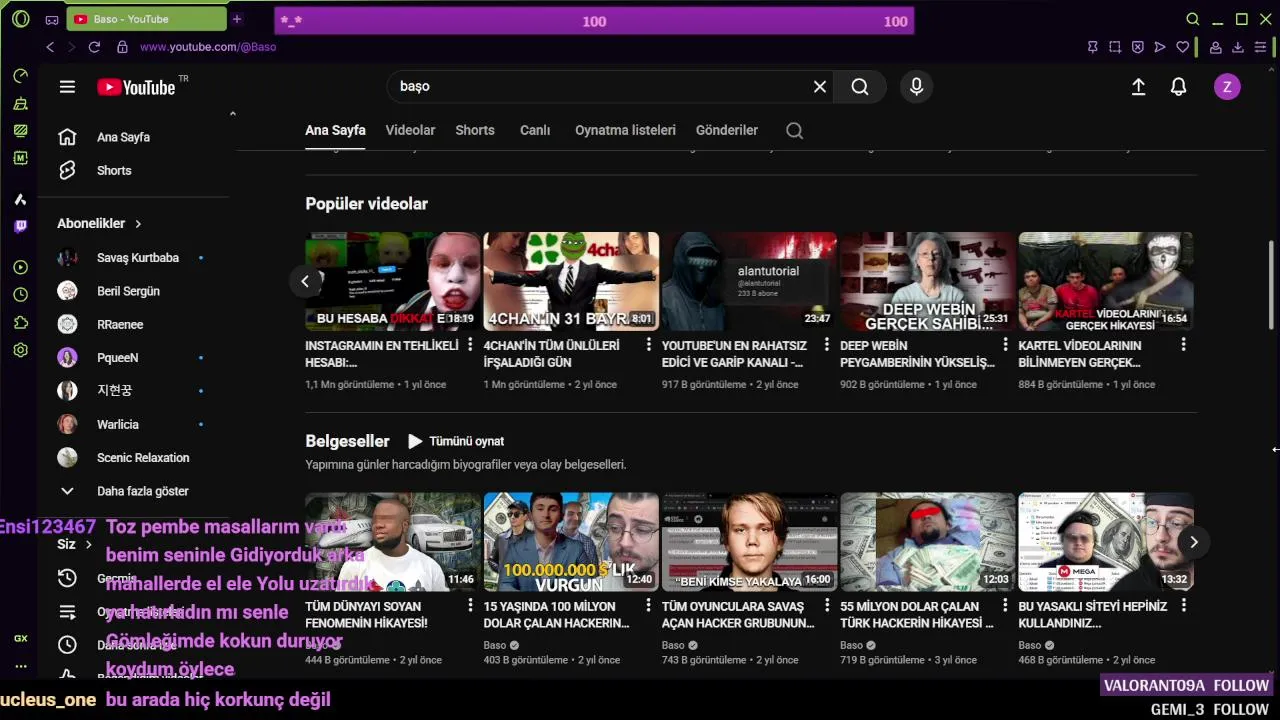This screenshot has height=720, width=1280.
Task: Click the page vertical scrollbar
Action: point(1272,284)
